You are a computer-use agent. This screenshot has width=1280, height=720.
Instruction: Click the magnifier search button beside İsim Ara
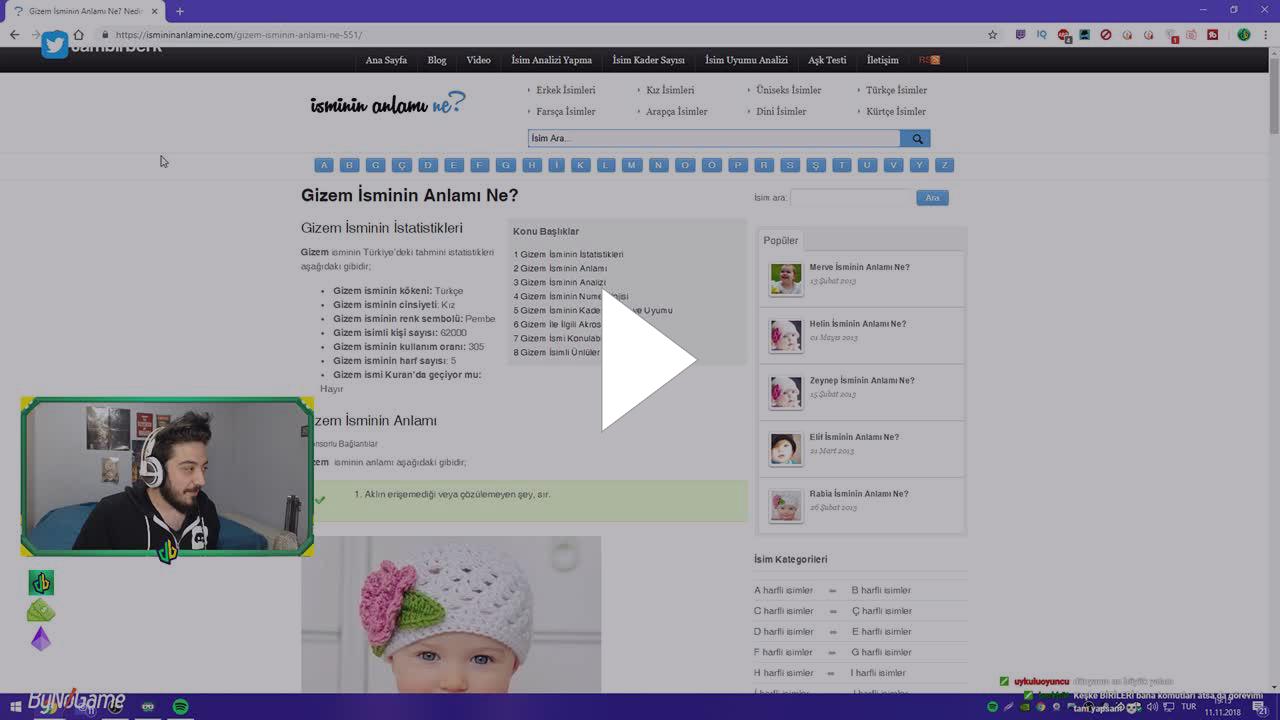point(916,139)
